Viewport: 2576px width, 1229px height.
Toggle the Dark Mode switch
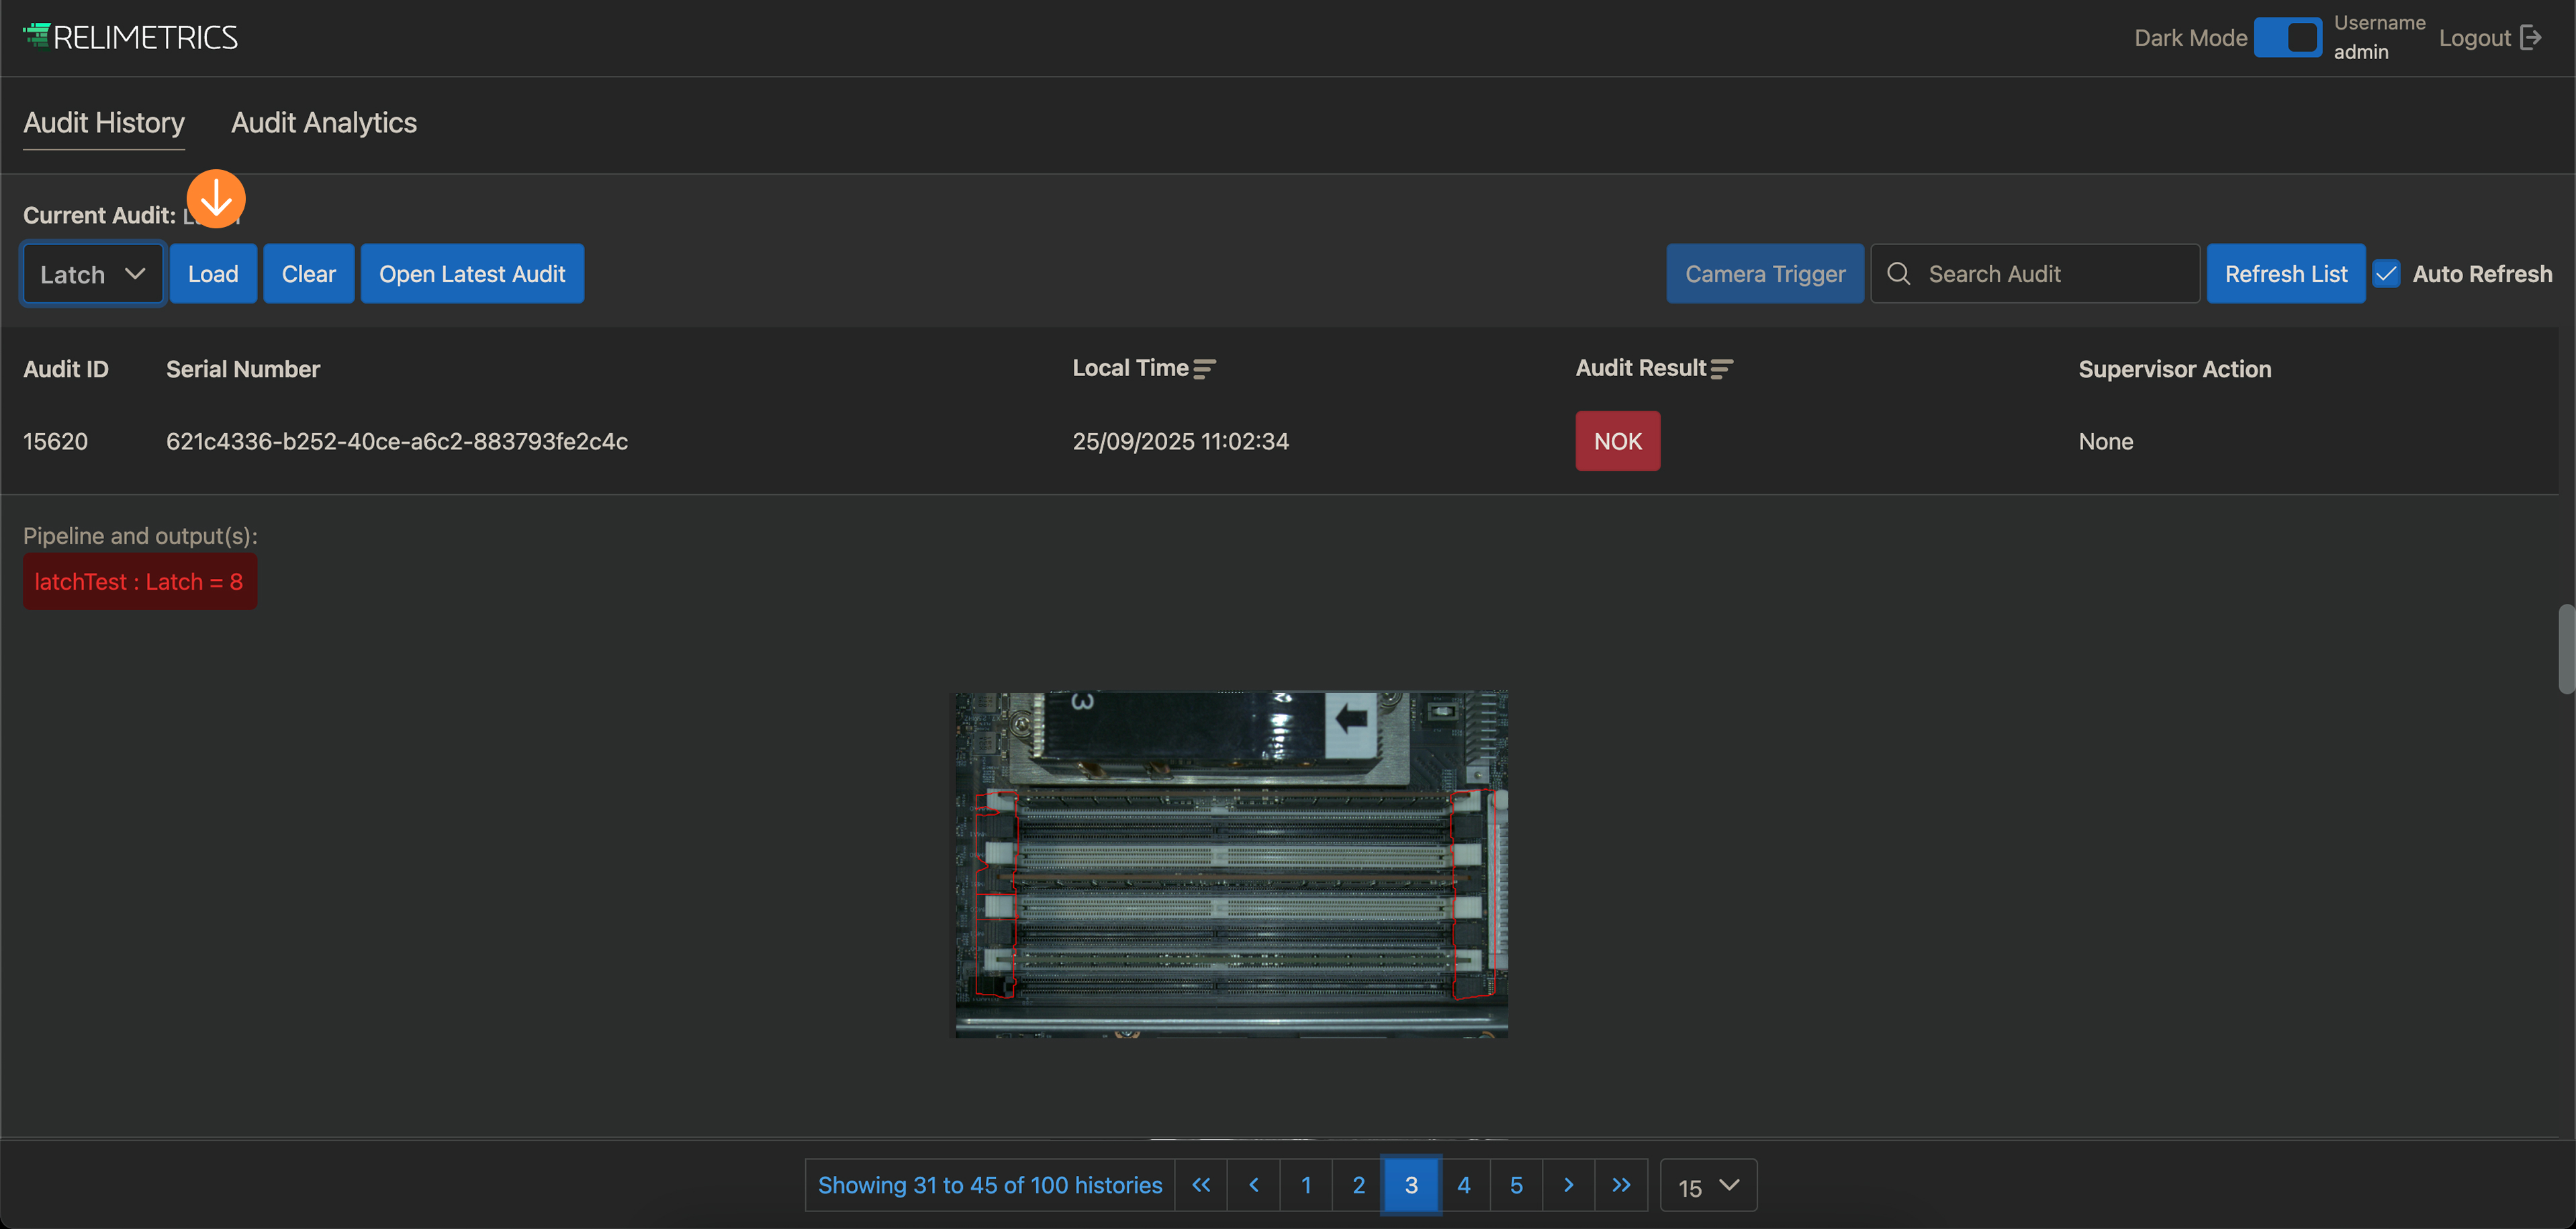coord(2288,38)
